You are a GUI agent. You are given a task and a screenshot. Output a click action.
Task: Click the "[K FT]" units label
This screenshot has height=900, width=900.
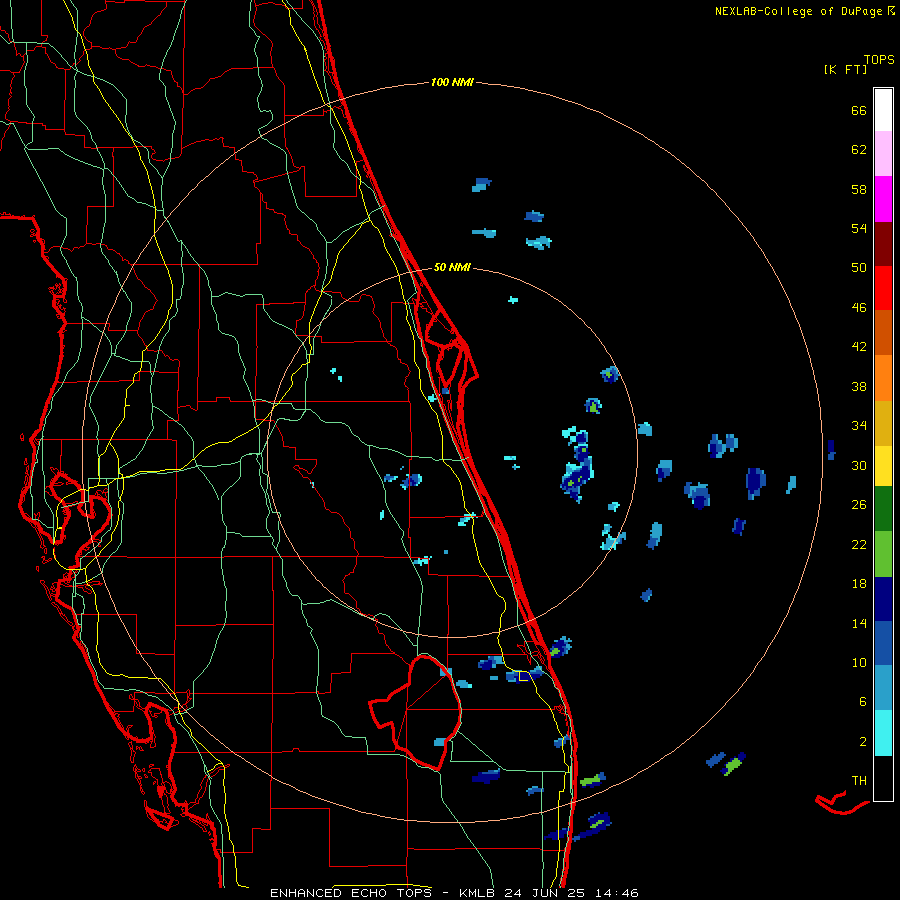tap(845, 69)
